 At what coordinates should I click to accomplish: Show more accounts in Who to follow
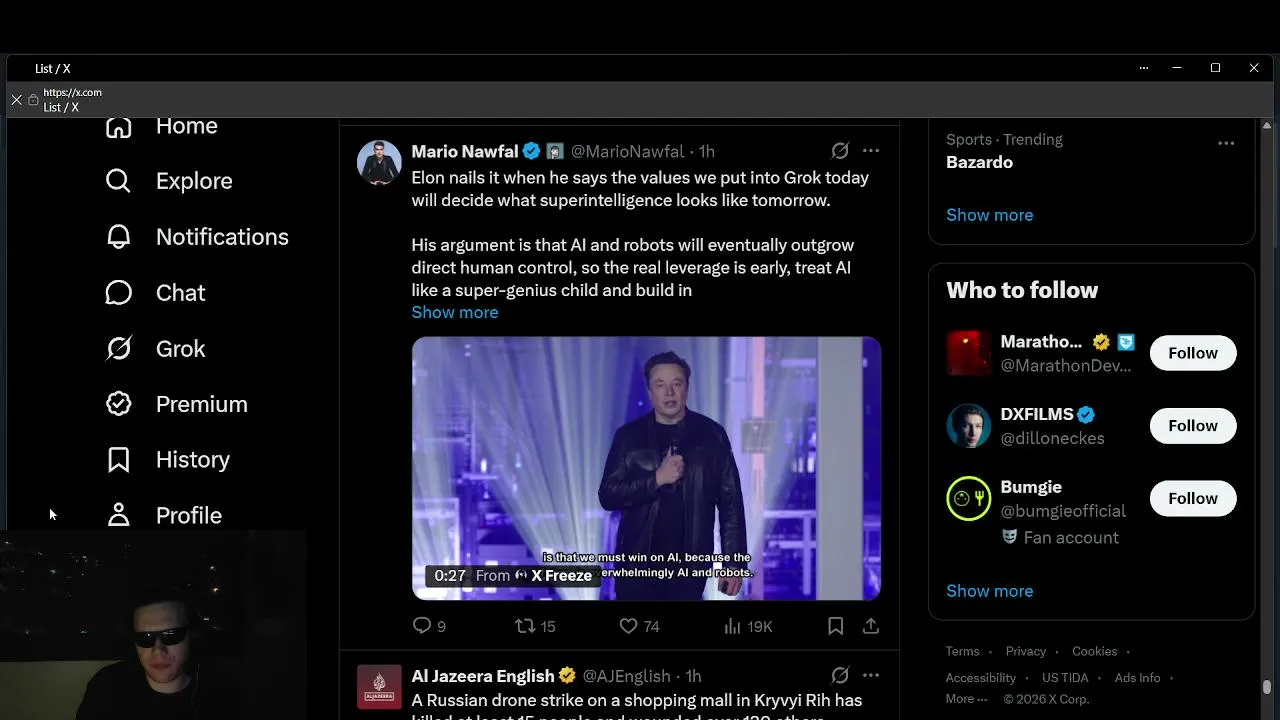[990, 591]
